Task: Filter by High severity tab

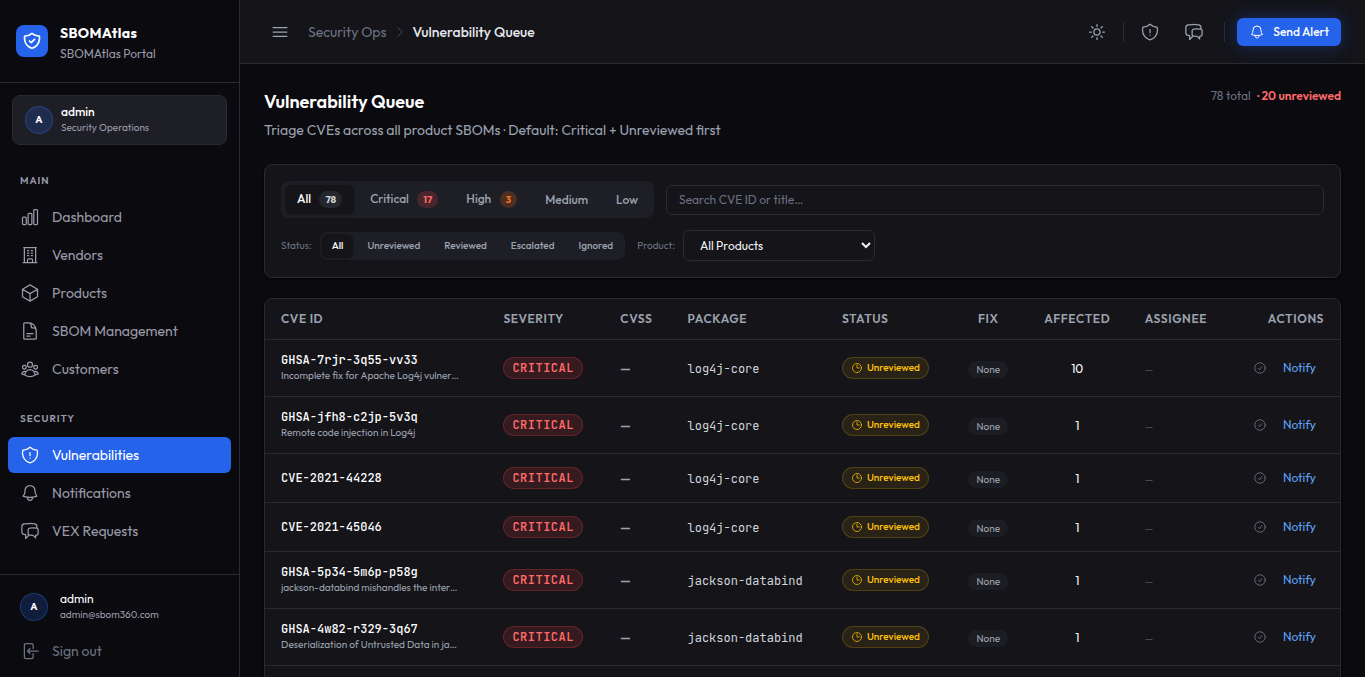Action: pyautogui.click(x=490, y=200)
